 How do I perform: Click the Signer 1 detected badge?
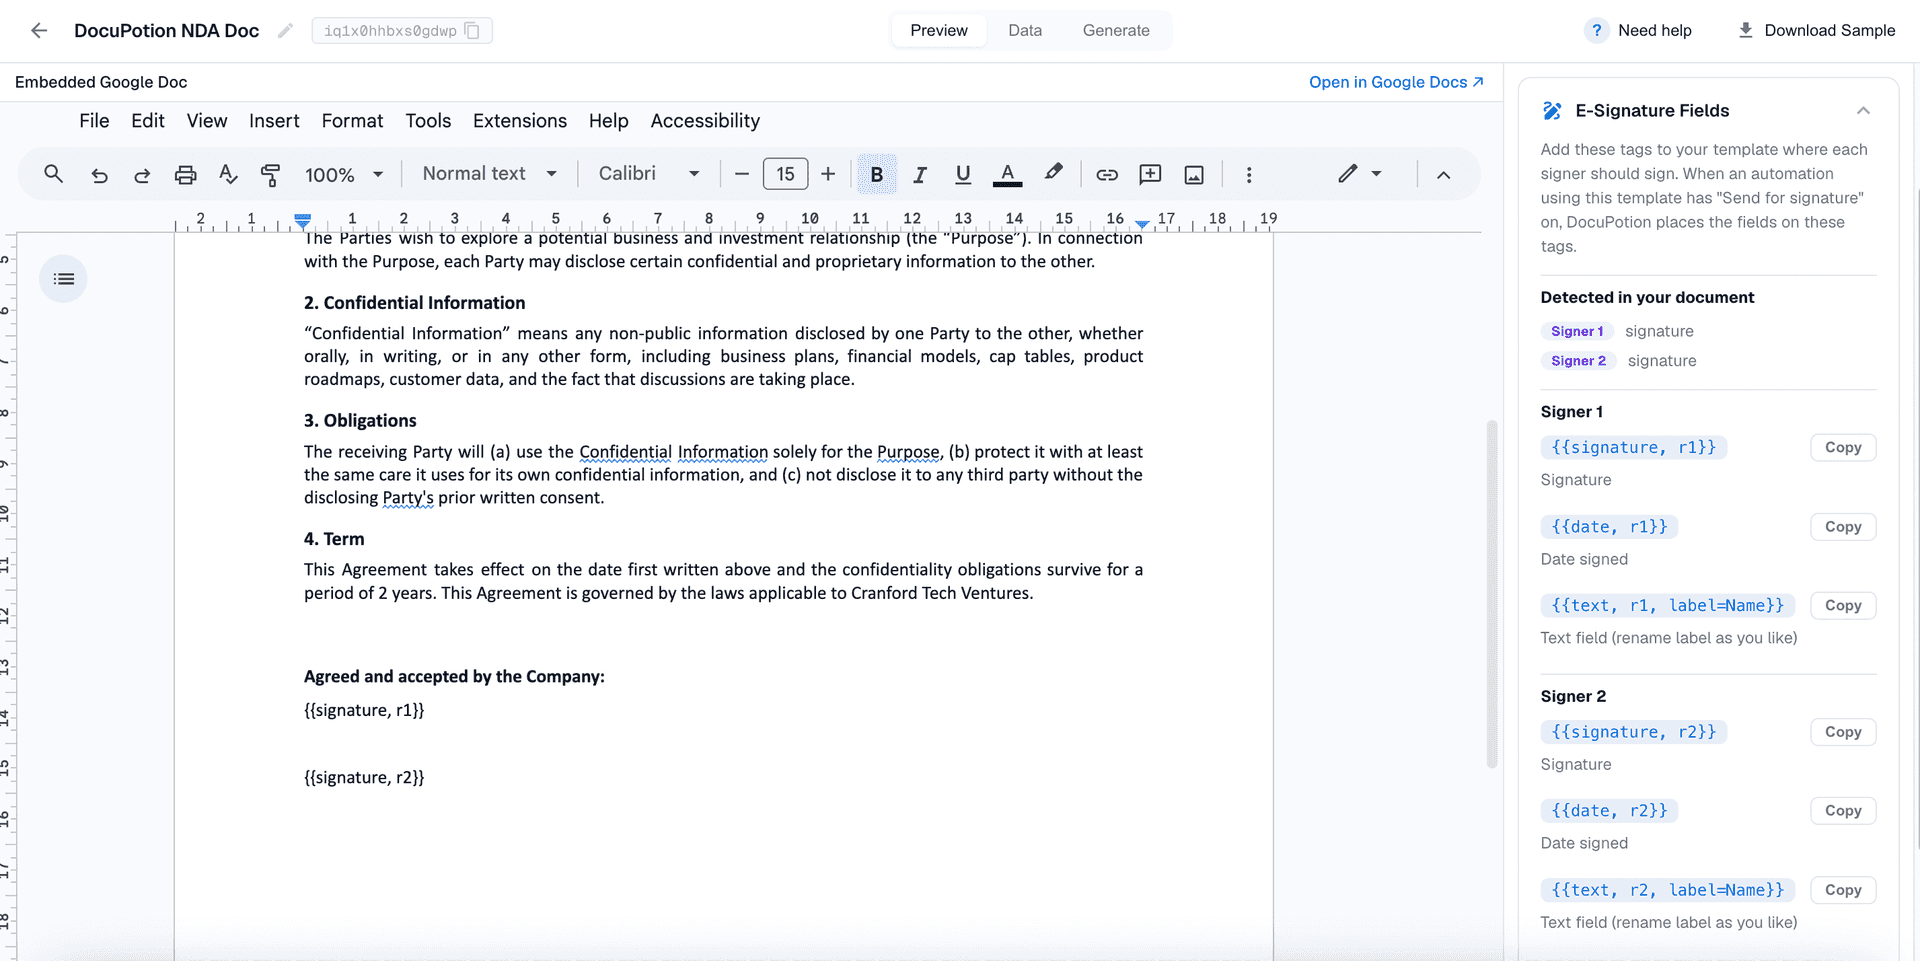(1577, 331)
